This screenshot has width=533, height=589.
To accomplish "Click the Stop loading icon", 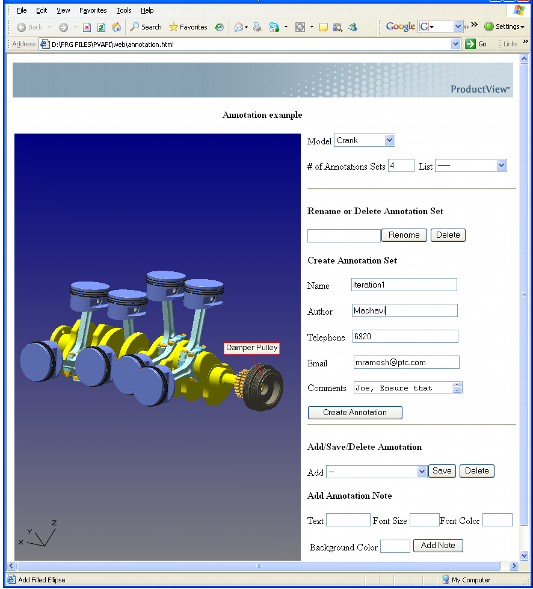I will (x=87, y=27).
